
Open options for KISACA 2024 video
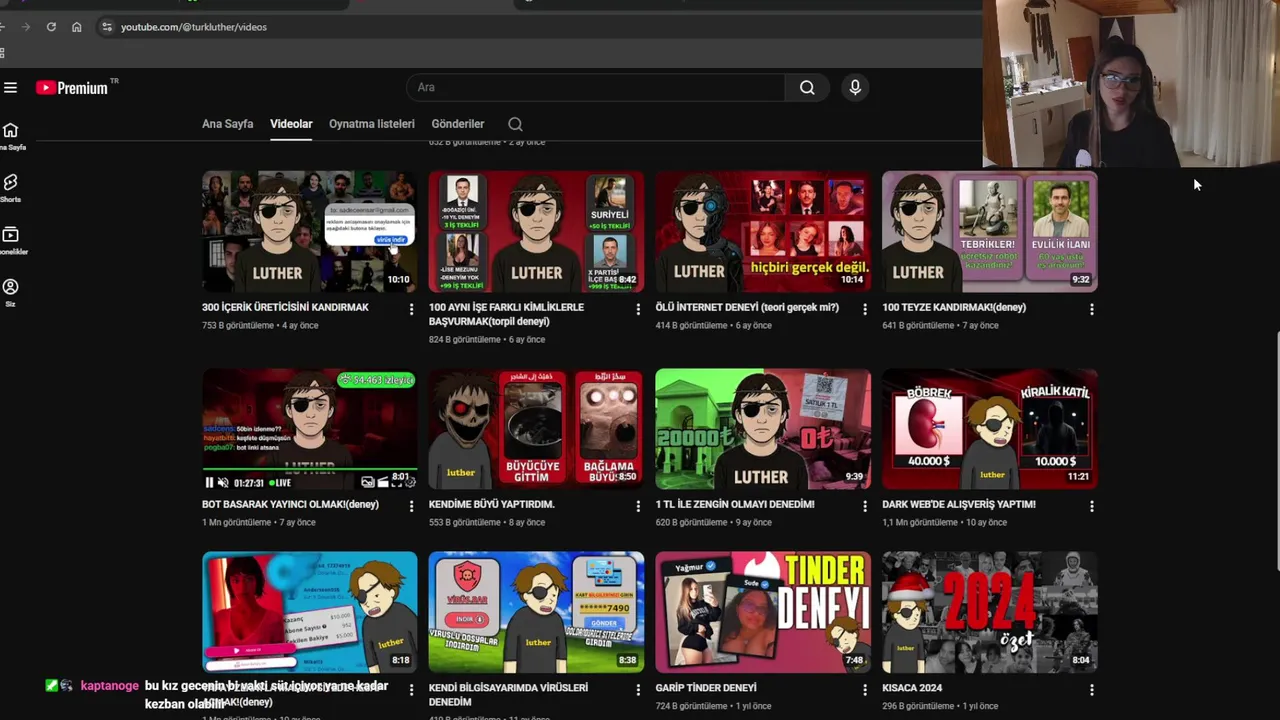[x=1092, y=689]
